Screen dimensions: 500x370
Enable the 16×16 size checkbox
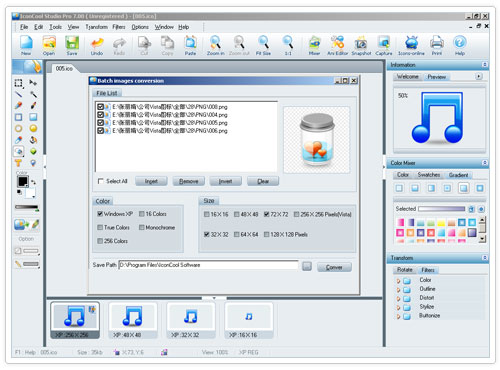pyautogui.click(x=207, y=214)
